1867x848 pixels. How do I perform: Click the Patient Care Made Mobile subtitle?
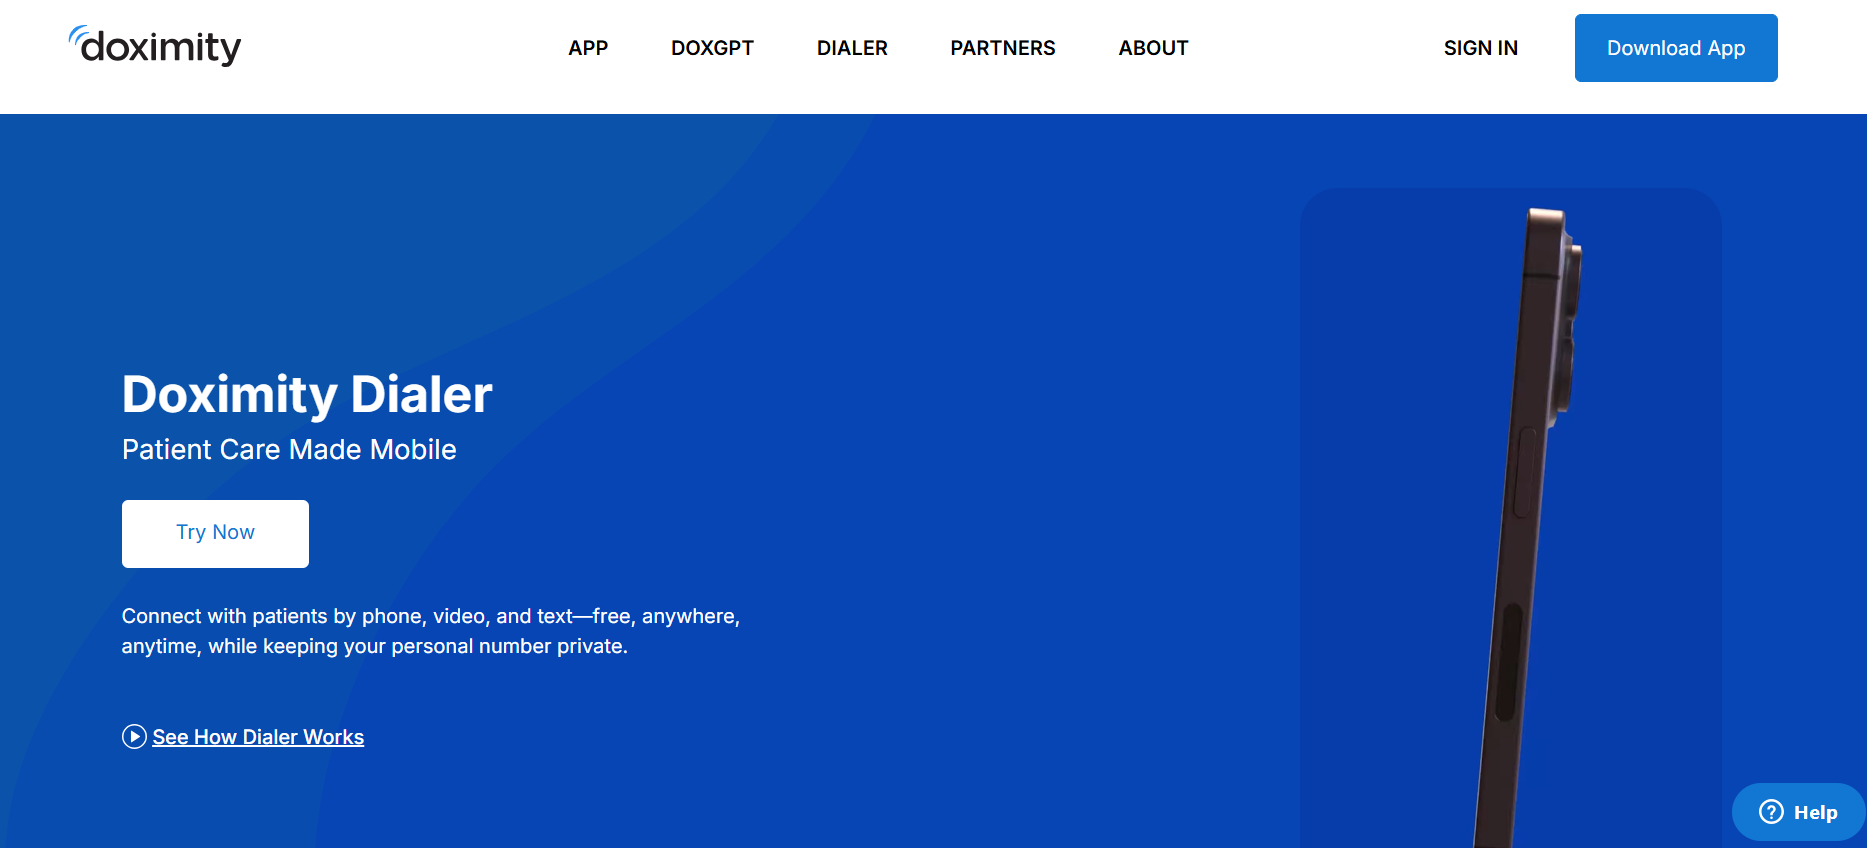point(289,450)
